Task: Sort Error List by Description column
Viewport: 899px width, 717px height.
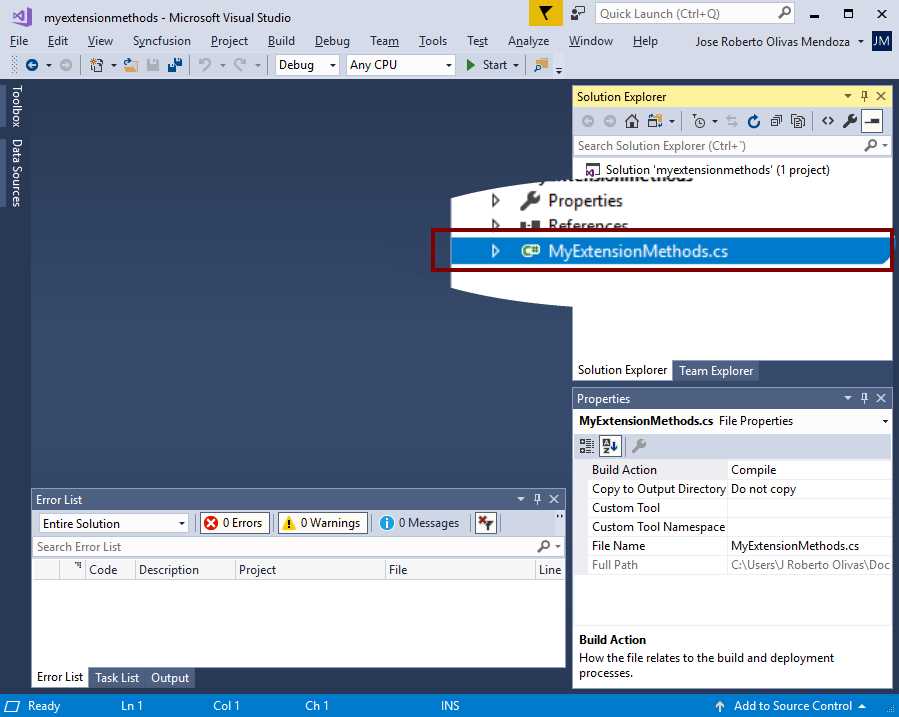Action: pyautogui.click(x=185, y=570)
